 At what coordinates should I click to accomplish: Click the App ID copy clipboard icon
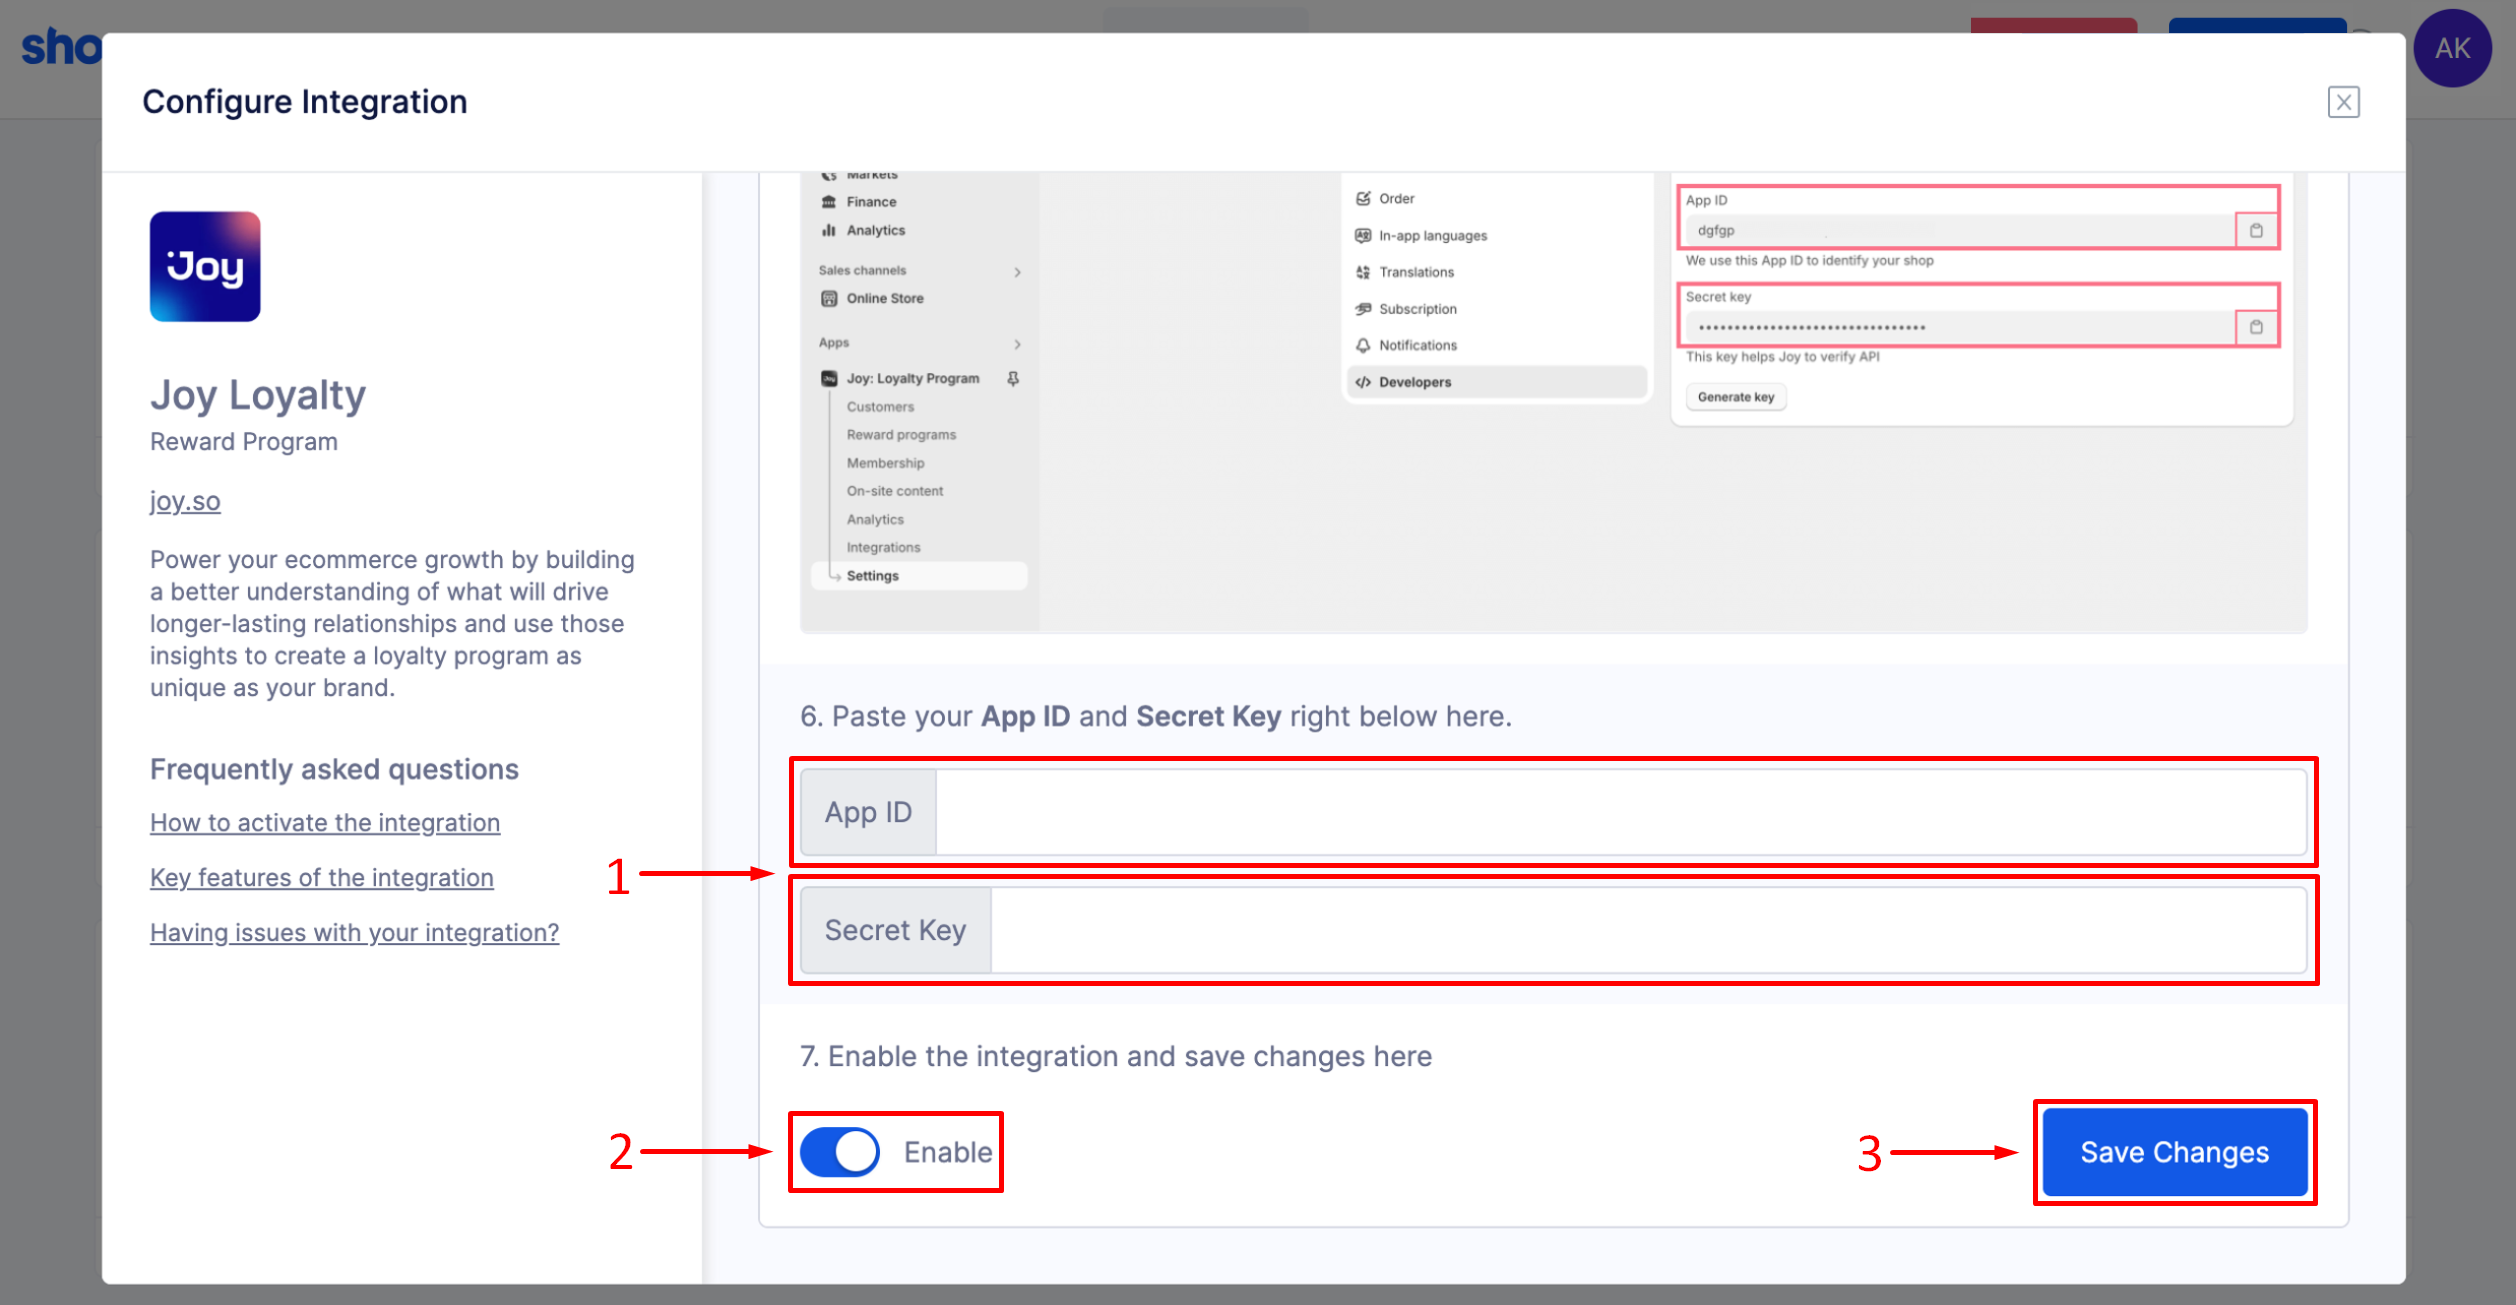coord(2256,230)
